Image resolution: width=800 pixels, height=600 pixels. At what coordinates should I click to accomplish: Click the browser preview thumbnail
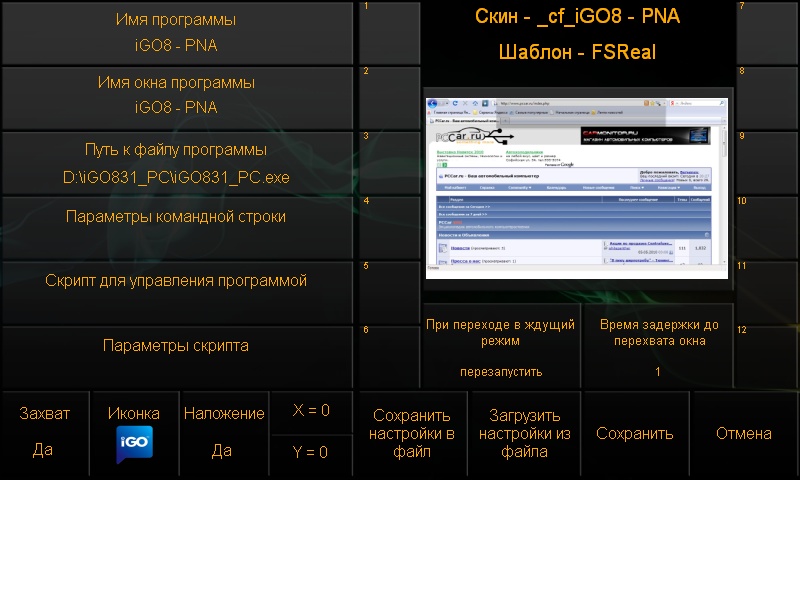(x=577, y=188)
